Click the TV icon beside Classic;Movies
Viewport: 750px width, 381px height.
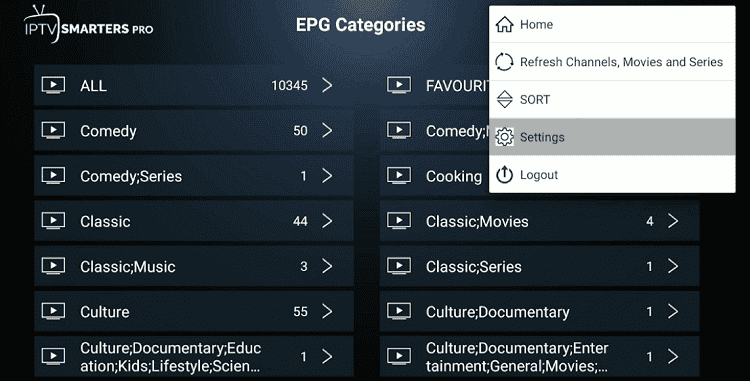point(399,221)
